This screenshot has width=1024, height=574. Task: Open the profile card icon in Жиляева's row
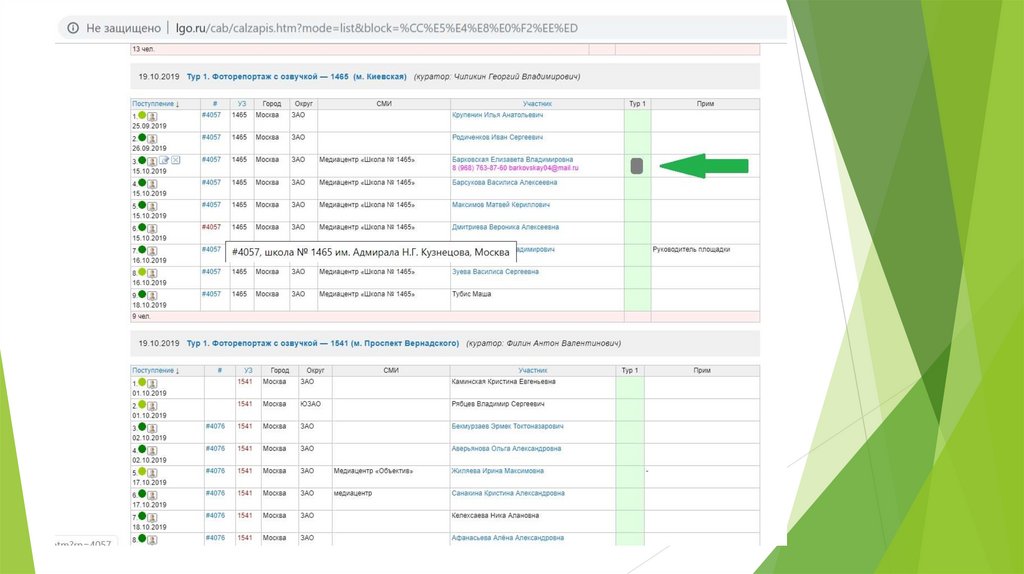tap(153, 471)
